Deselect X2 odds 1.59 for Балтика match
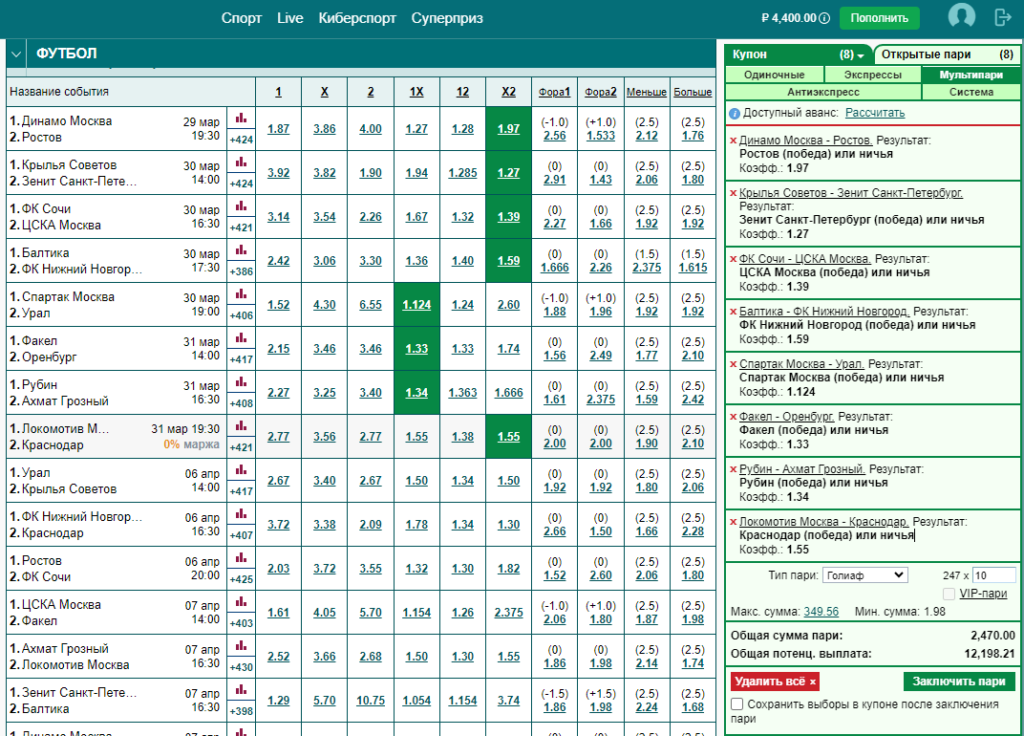 [x=509, y=261]
